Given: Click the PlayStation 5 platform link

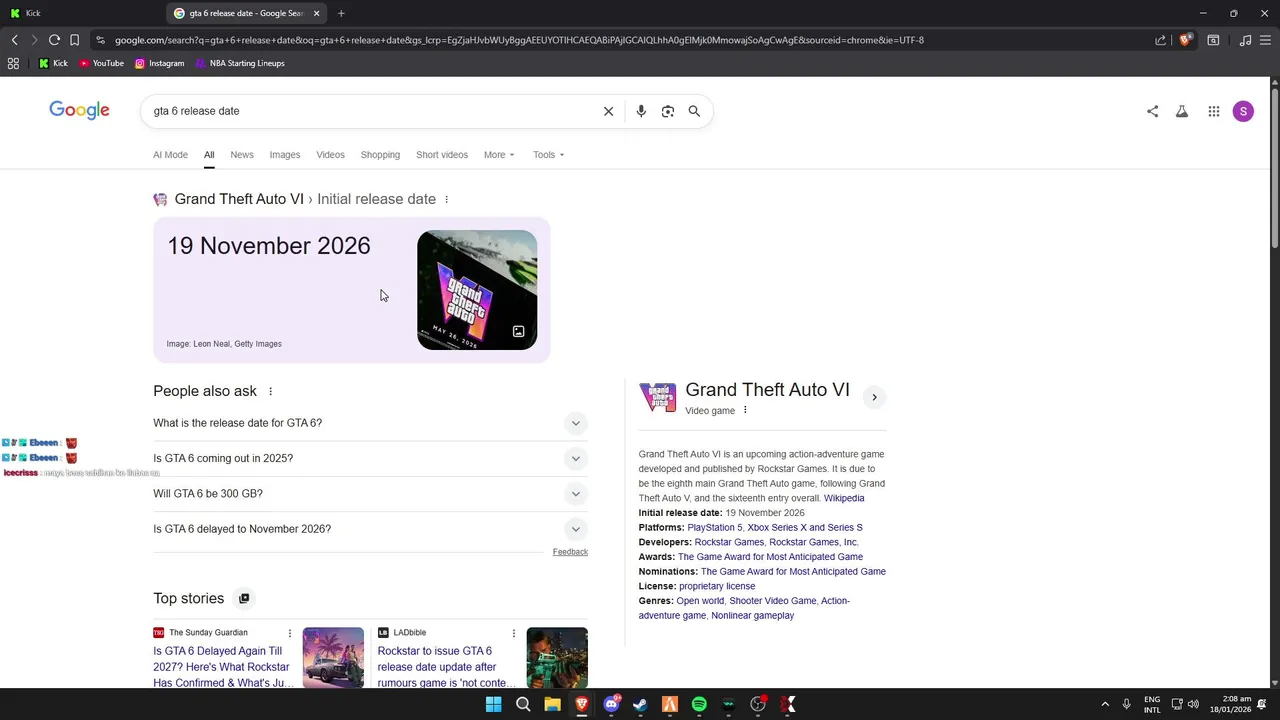Looking at the screenshot, I should coord(715,527).
